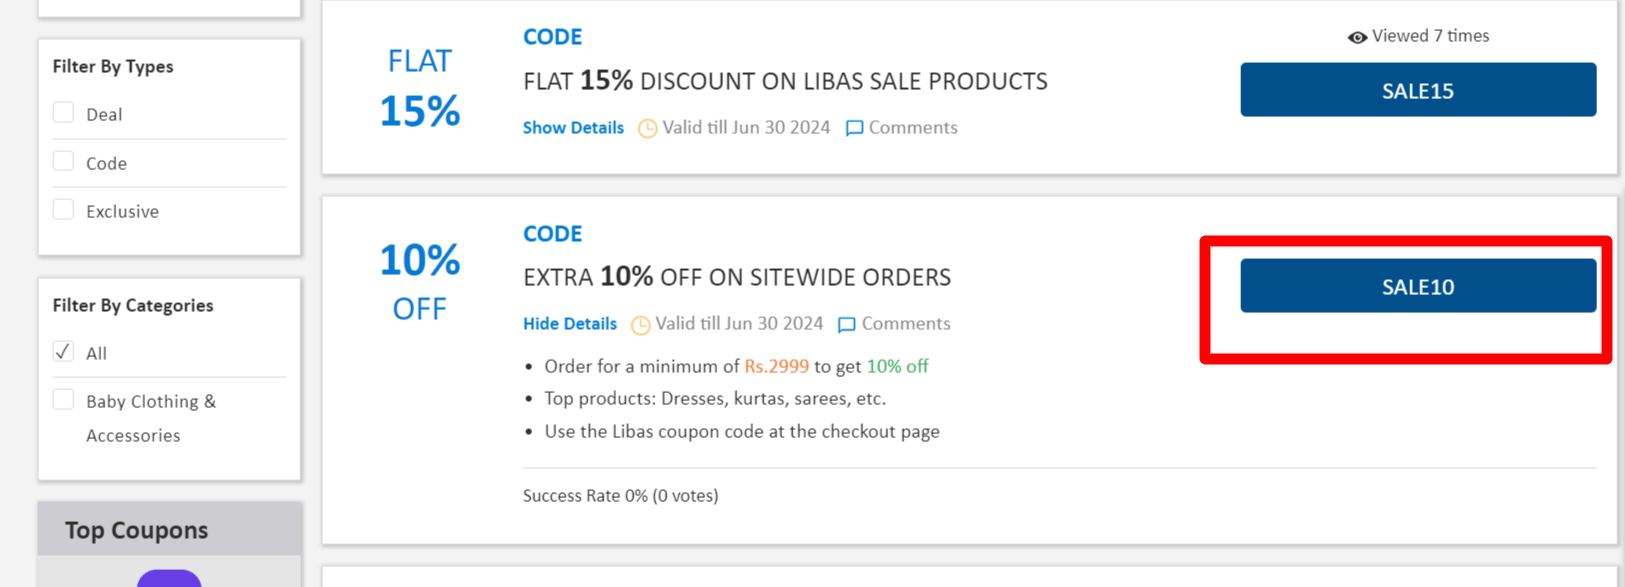The width and height of the screenshot is (1625, 587).
Task: Click the SALE15 coupon code button
Action: [x=1417, y=90]
